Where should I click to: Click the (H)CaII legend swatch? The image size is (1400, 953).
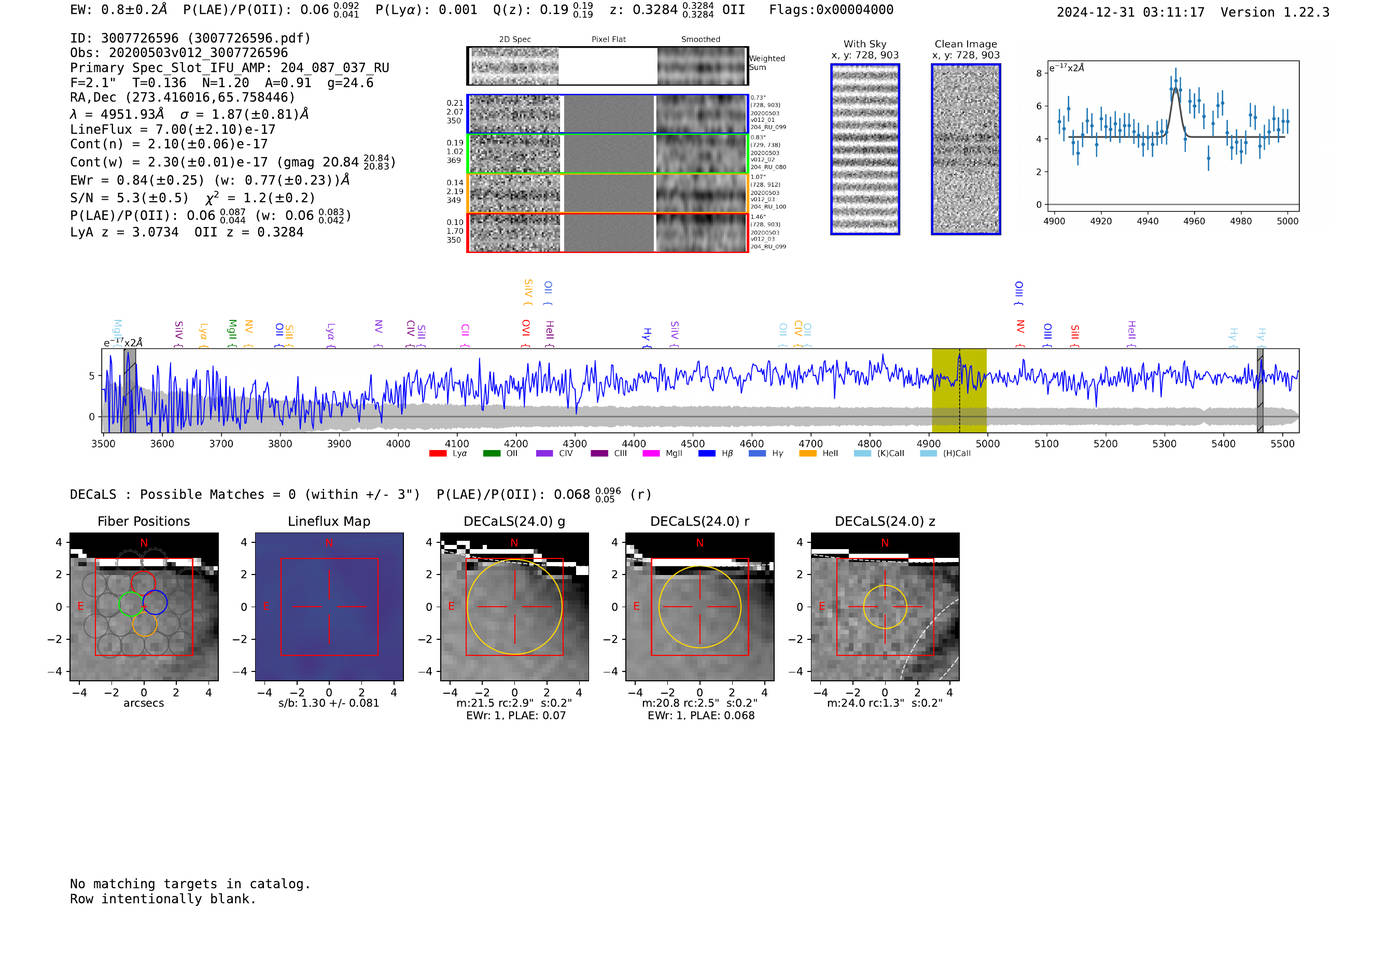[928, 454]
